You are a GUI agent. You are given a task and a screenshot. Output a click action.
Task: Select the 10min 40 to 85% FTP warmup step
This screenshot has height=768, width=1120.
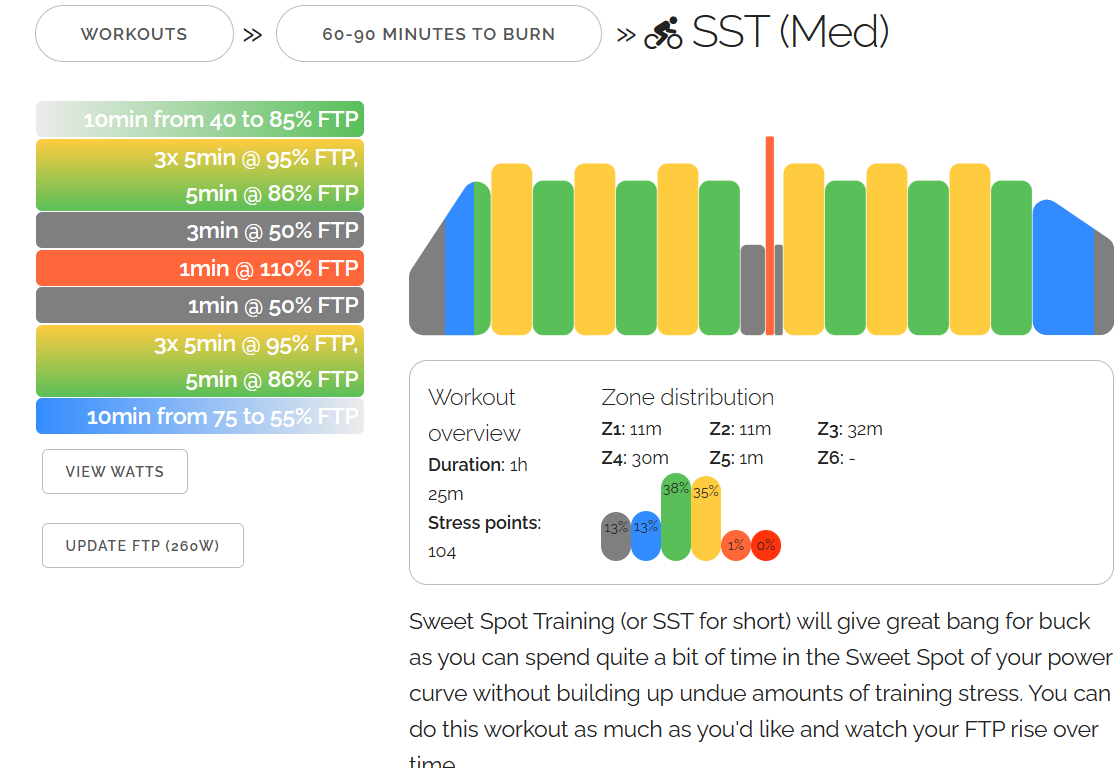[x=200, y=120]
